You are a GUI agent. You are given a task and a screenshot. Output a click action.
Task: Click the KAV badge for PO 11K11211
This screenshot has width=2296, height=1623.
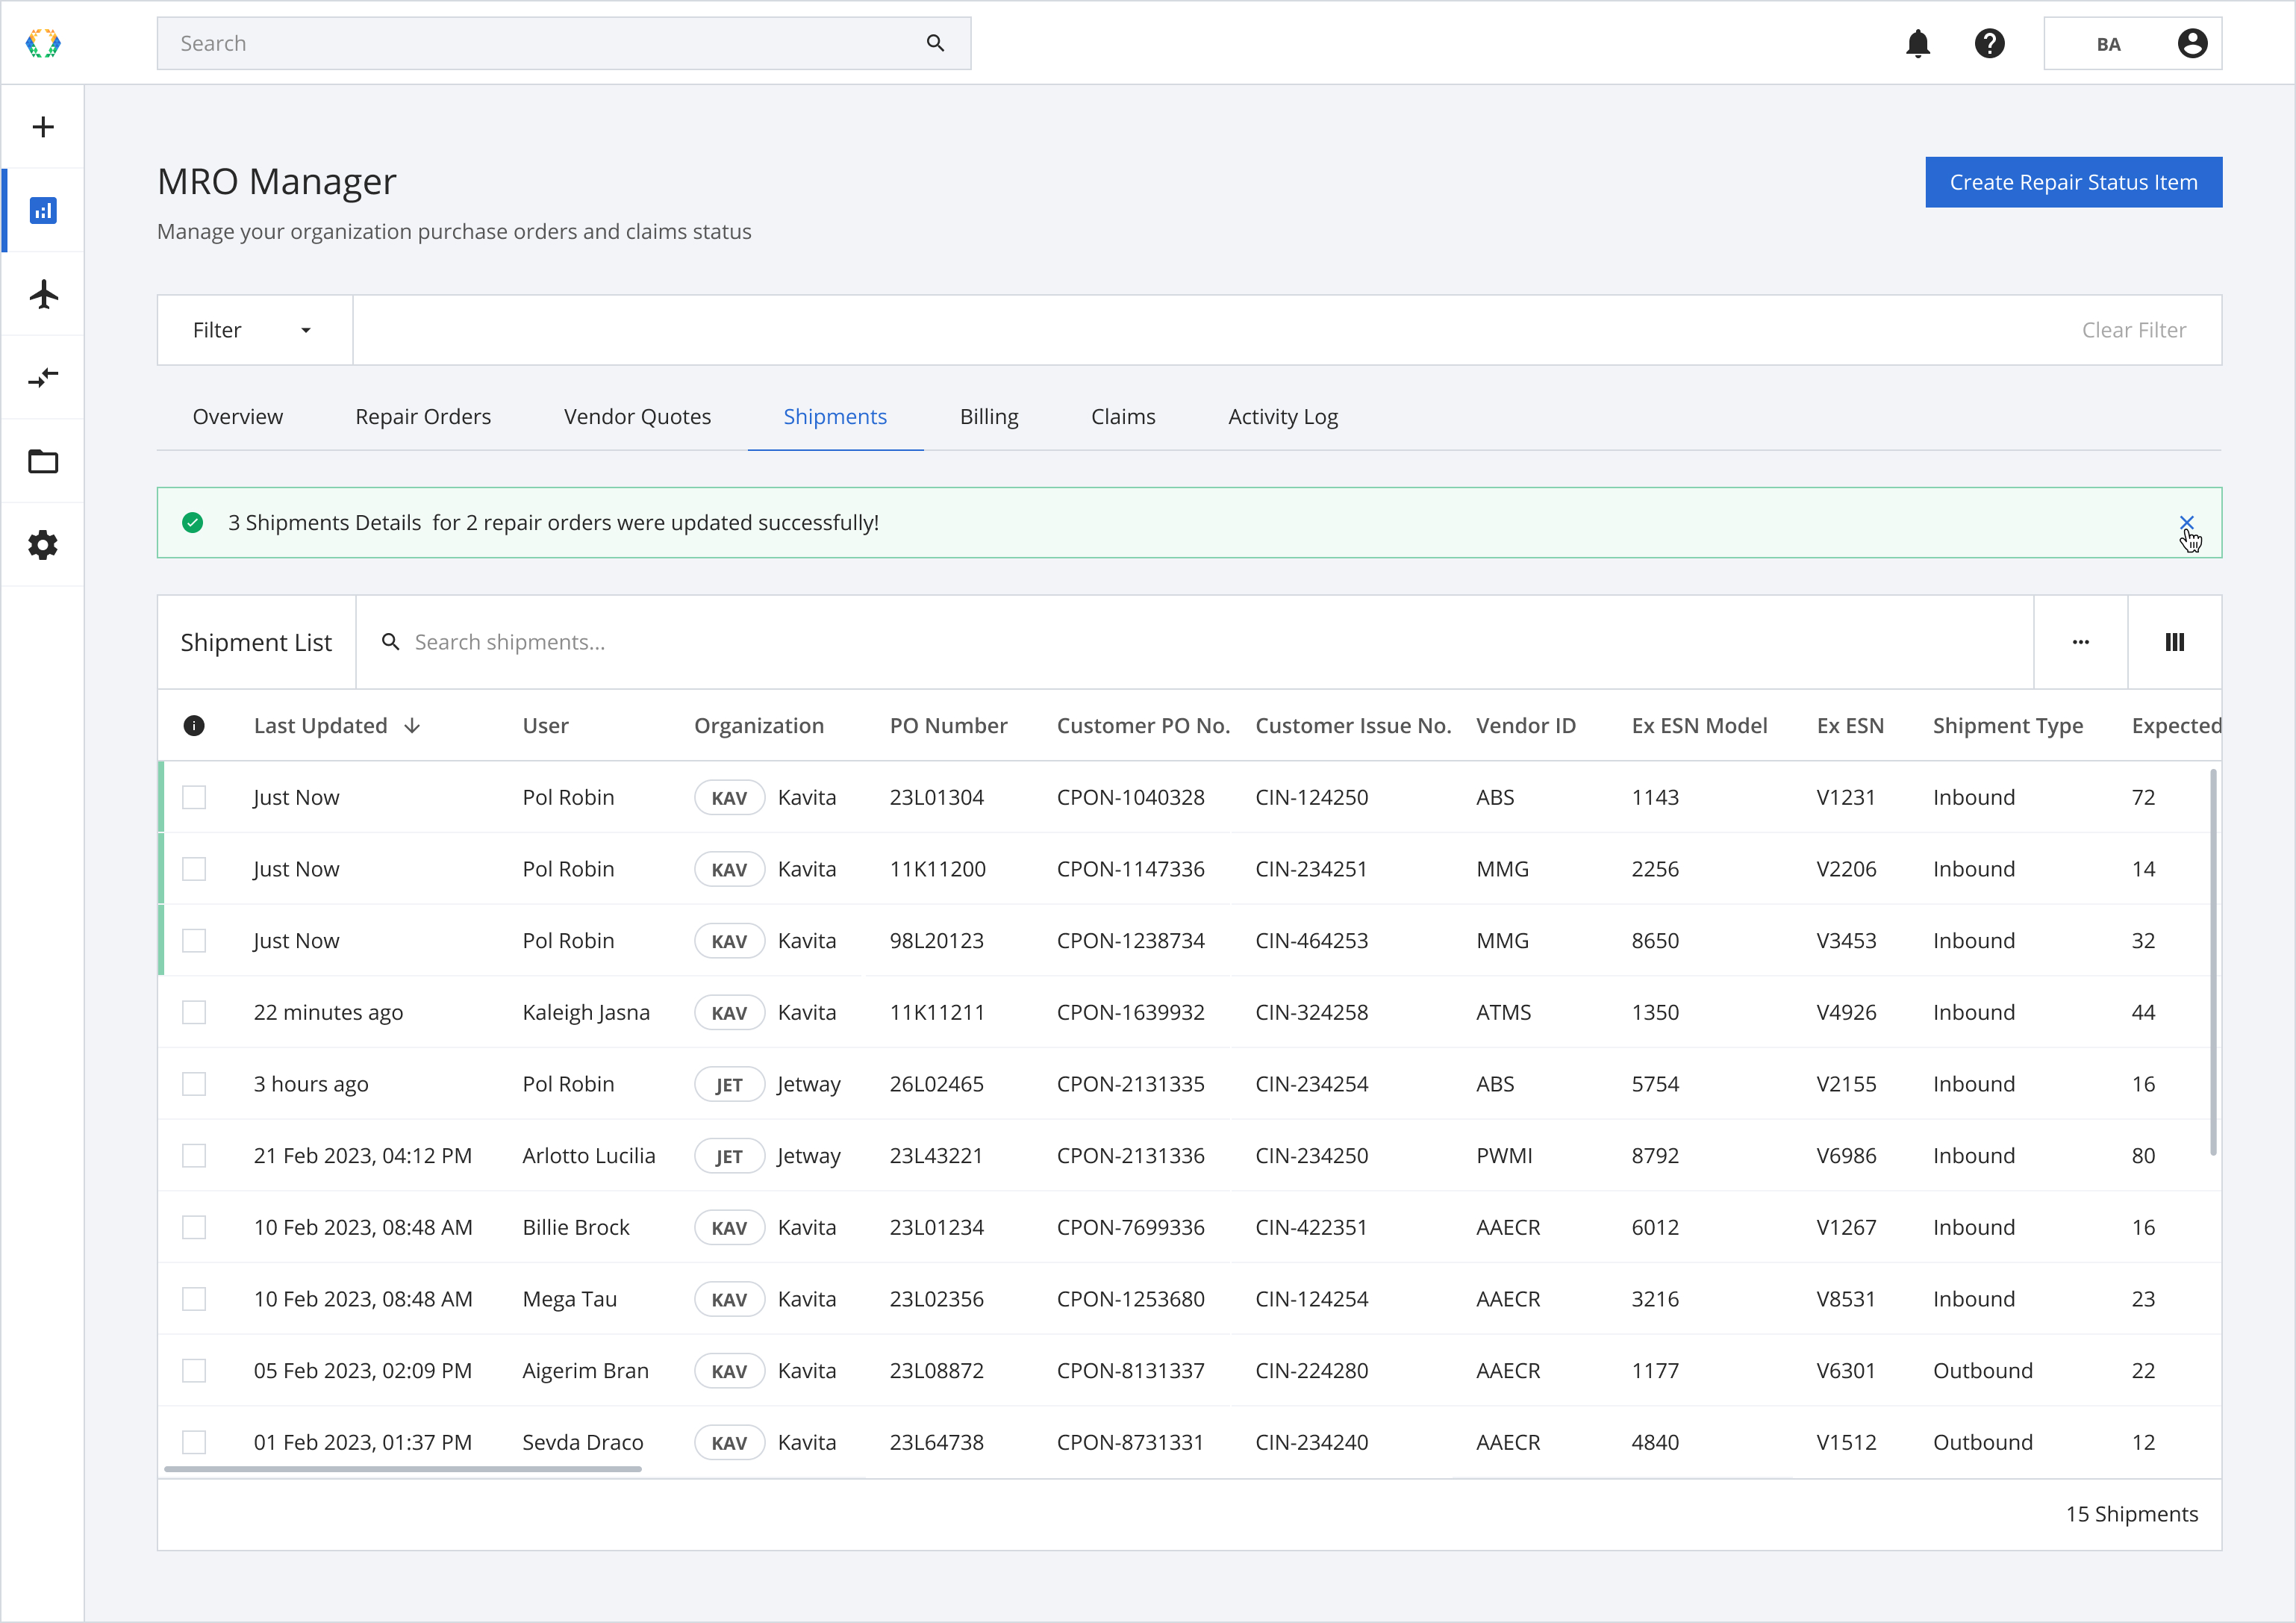729,1013
